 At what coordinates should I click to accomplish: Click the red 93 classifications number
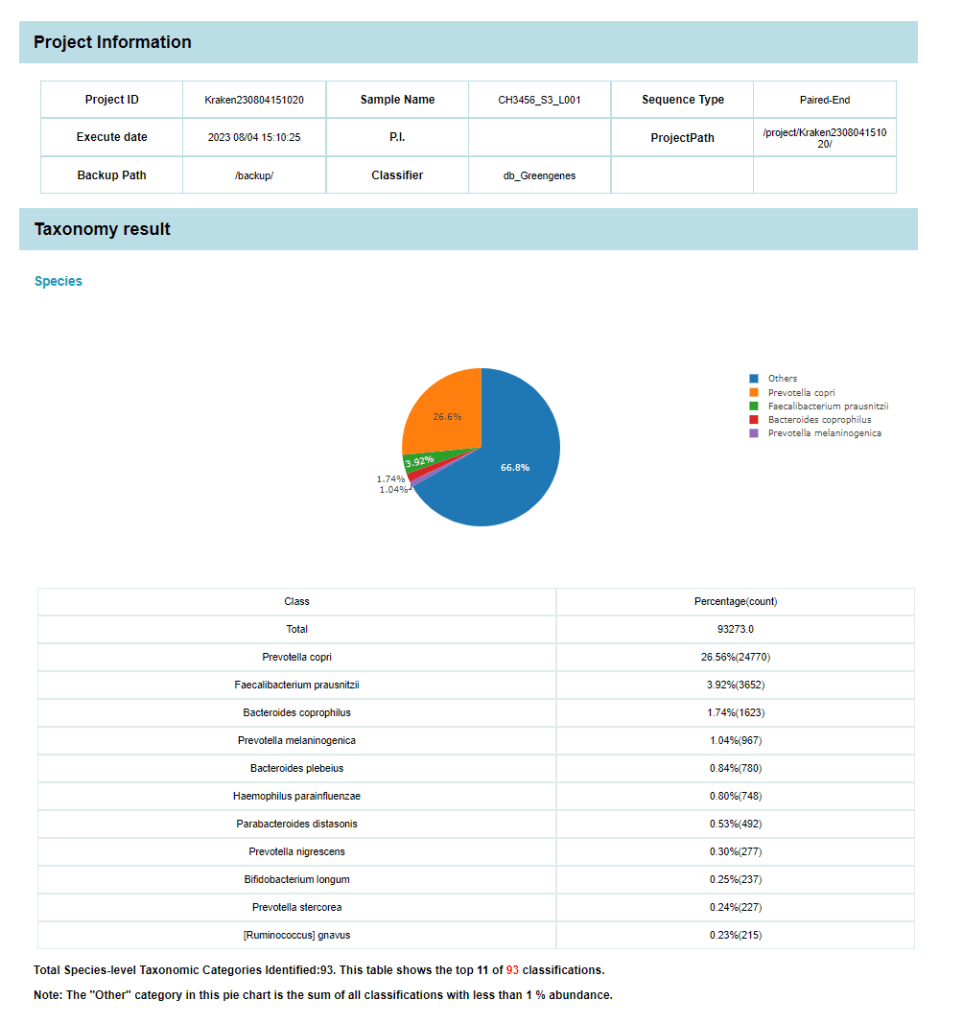[x=513, y=970]
